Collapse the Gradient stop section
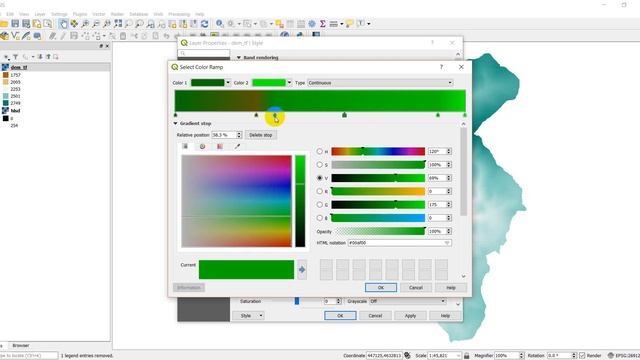 (176, 123)
